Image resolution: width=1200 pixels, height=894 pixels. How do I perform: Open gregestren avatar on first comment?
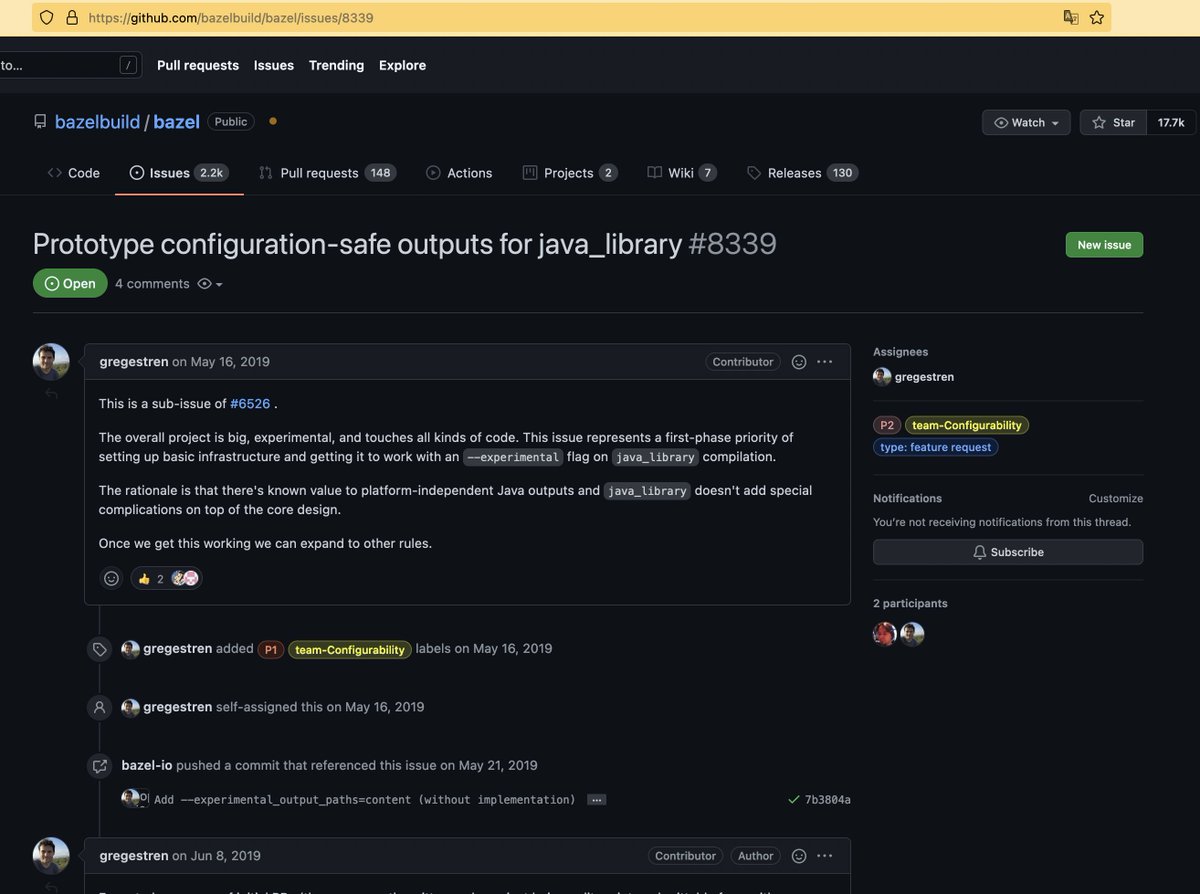pyautogui.click(x=51, y=362)
